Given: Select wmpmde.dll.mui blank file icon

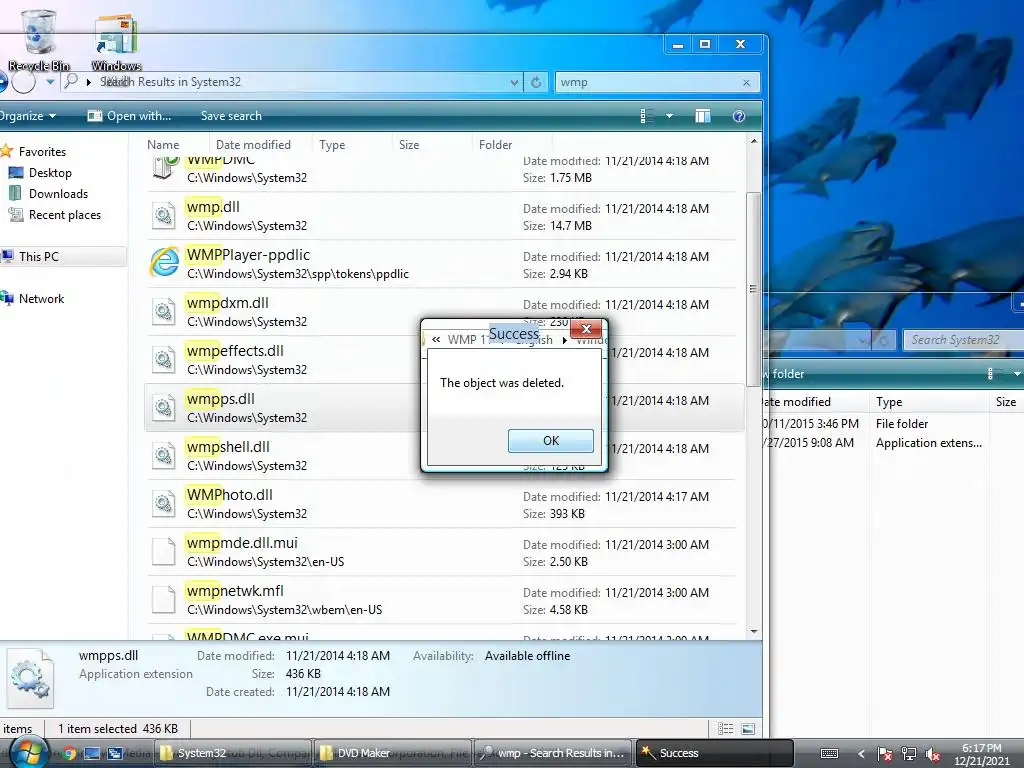Looking at the screenshot, I should tap(163, 551).
